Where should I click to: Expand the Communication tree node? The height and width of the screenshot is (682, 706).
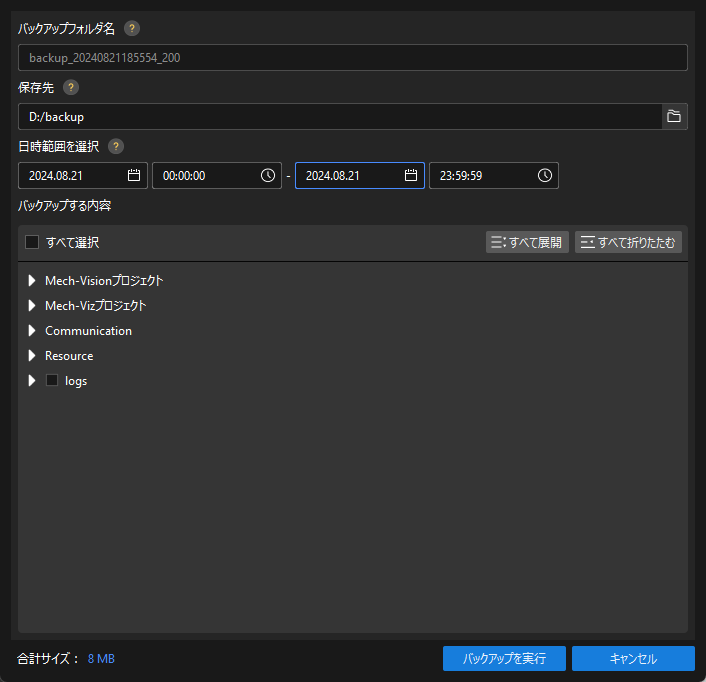coord(32,331)
